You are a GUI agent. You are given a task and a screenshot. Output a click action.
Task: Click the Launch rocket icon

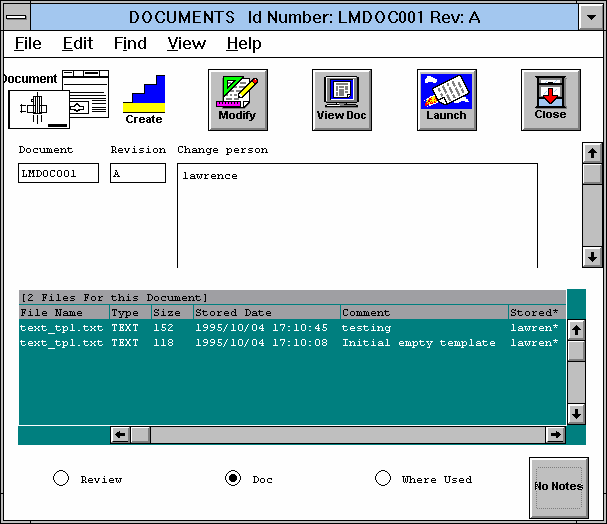(x=446, y=100)
